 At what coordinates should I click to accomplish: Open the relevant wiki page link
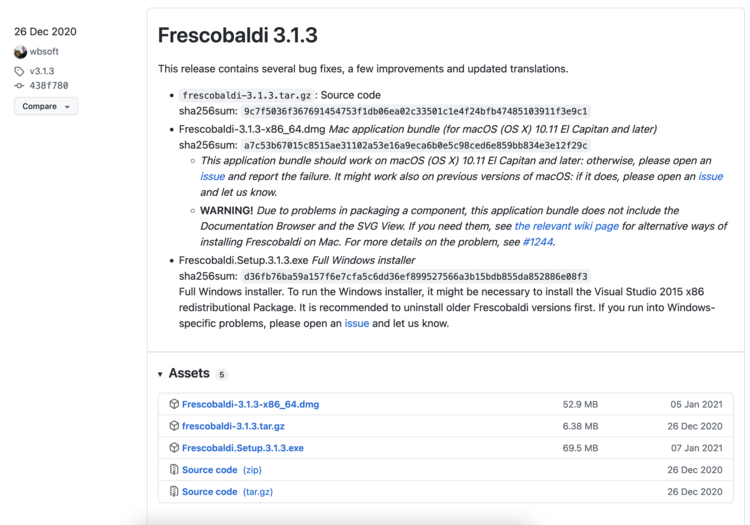(566, 227)
